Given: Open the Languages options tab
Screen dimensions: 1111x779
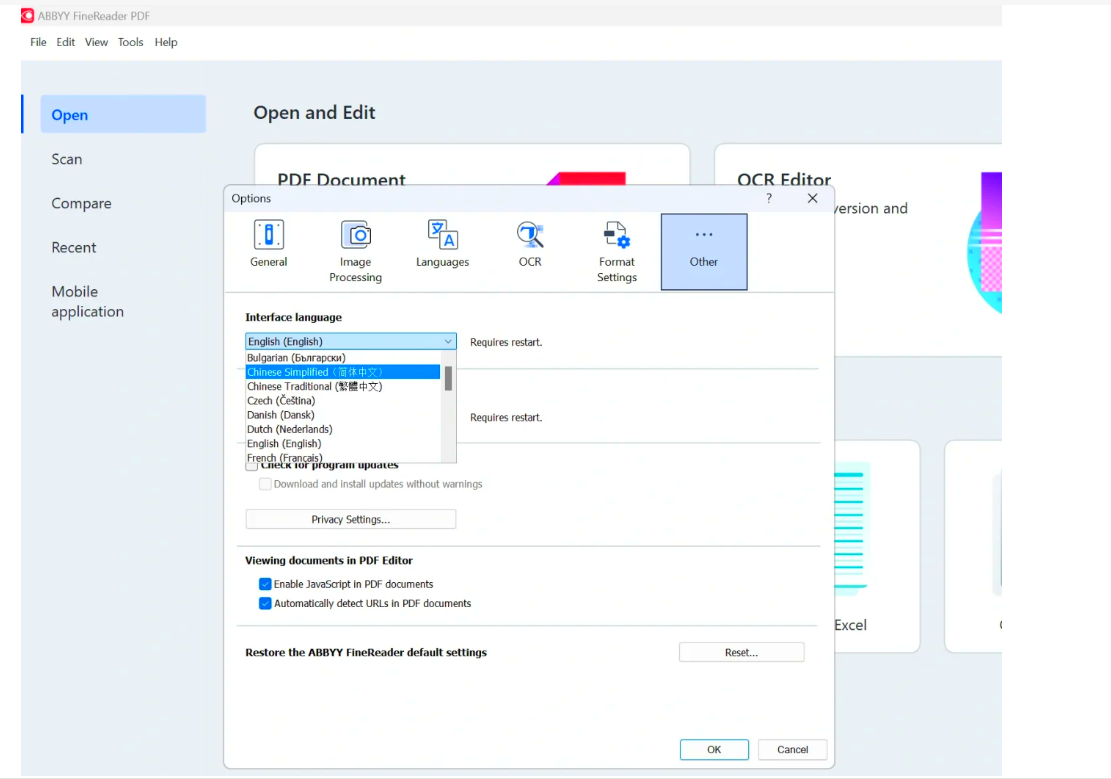Looking at the screenshot, I should pyautogui.click(x=442, y=245).
